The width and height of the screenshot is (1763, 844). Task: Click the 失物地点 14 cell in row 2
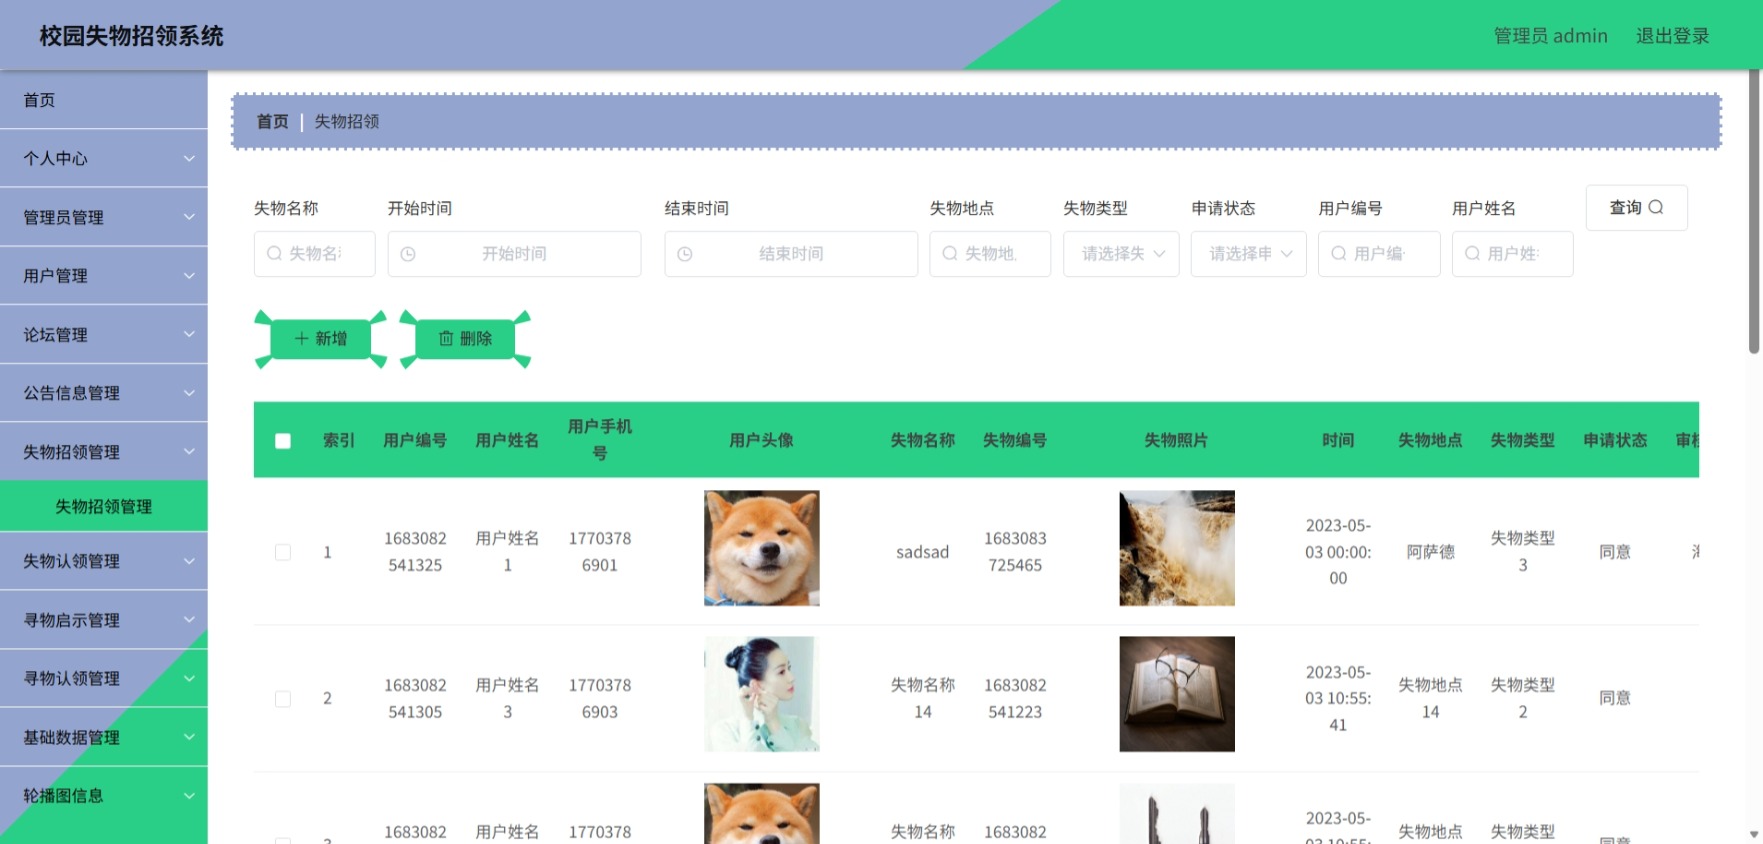point(1431,698)
